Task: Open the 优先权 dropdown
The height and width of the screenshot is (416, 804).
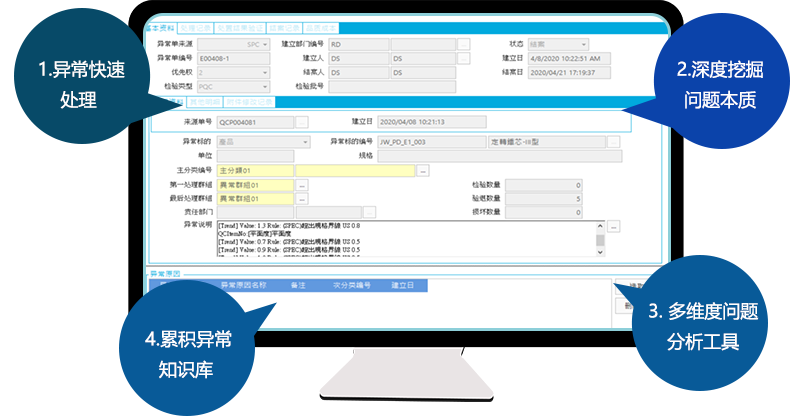Action: pos(264,73)
